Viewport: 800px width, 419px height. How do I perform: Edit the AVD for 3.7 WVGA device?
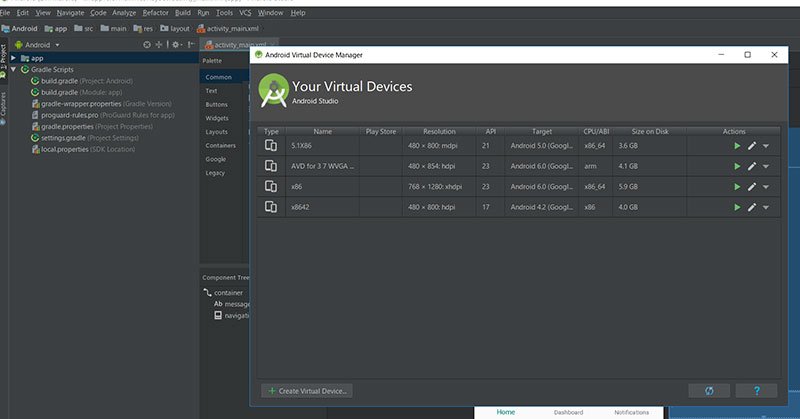tap(752, 166)
